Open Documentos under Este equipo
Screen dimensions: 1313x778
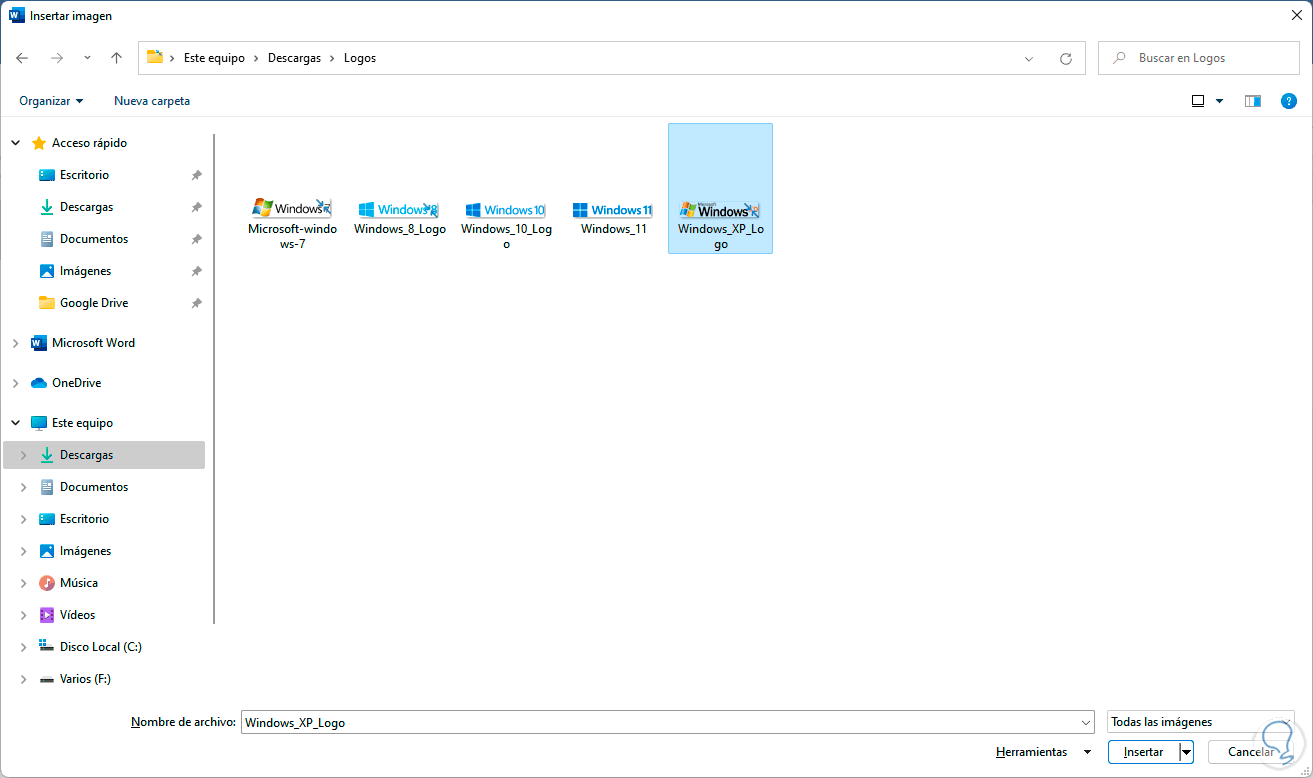pyautogui.click(x=94, y=487)
